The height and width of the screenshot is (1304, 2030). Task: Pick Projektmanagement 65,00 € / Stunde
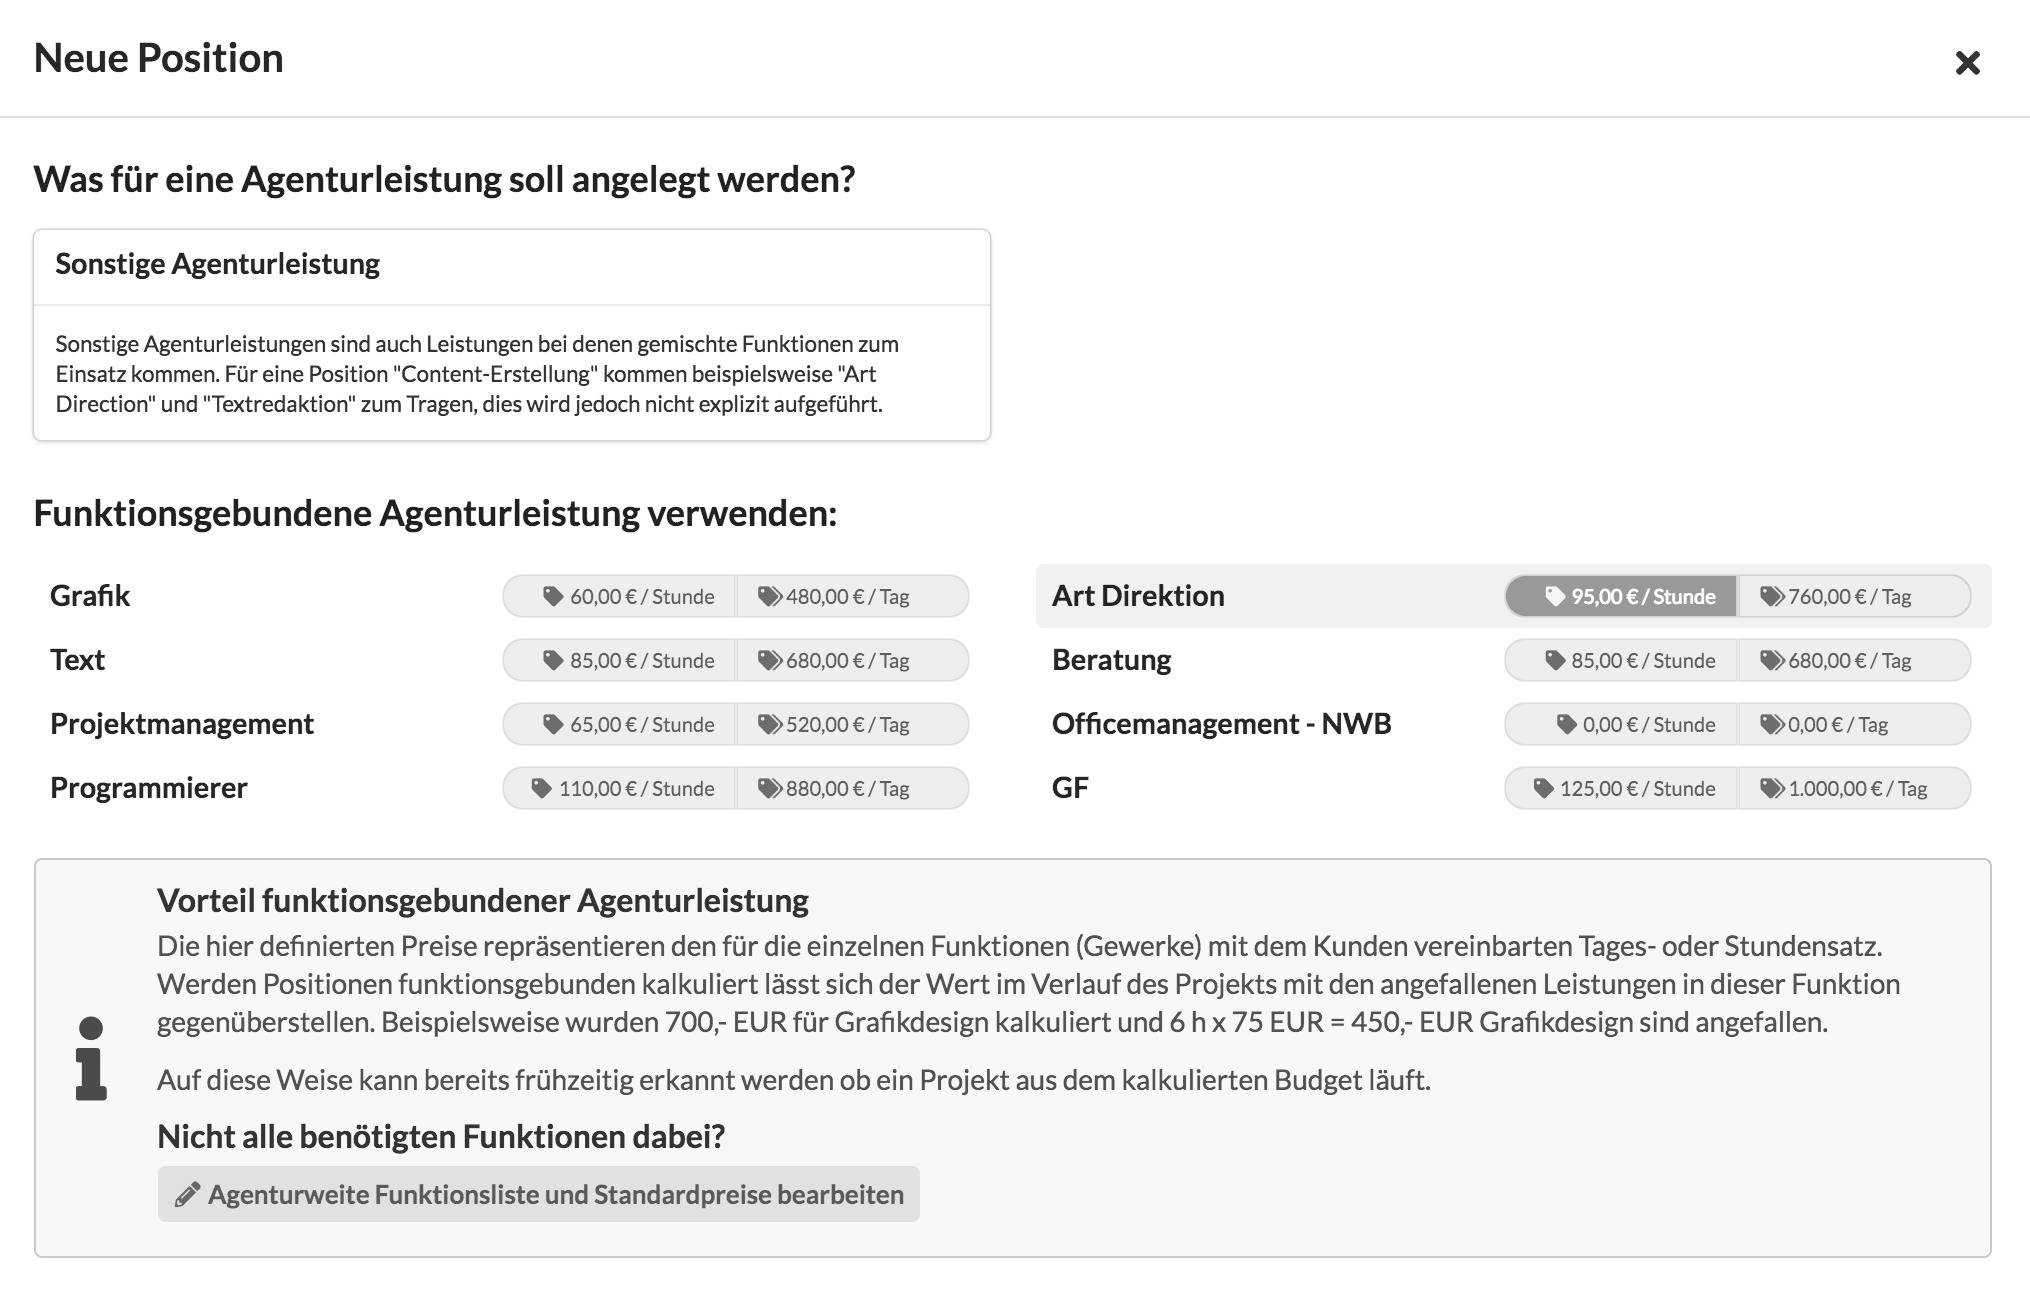[620, 724]
